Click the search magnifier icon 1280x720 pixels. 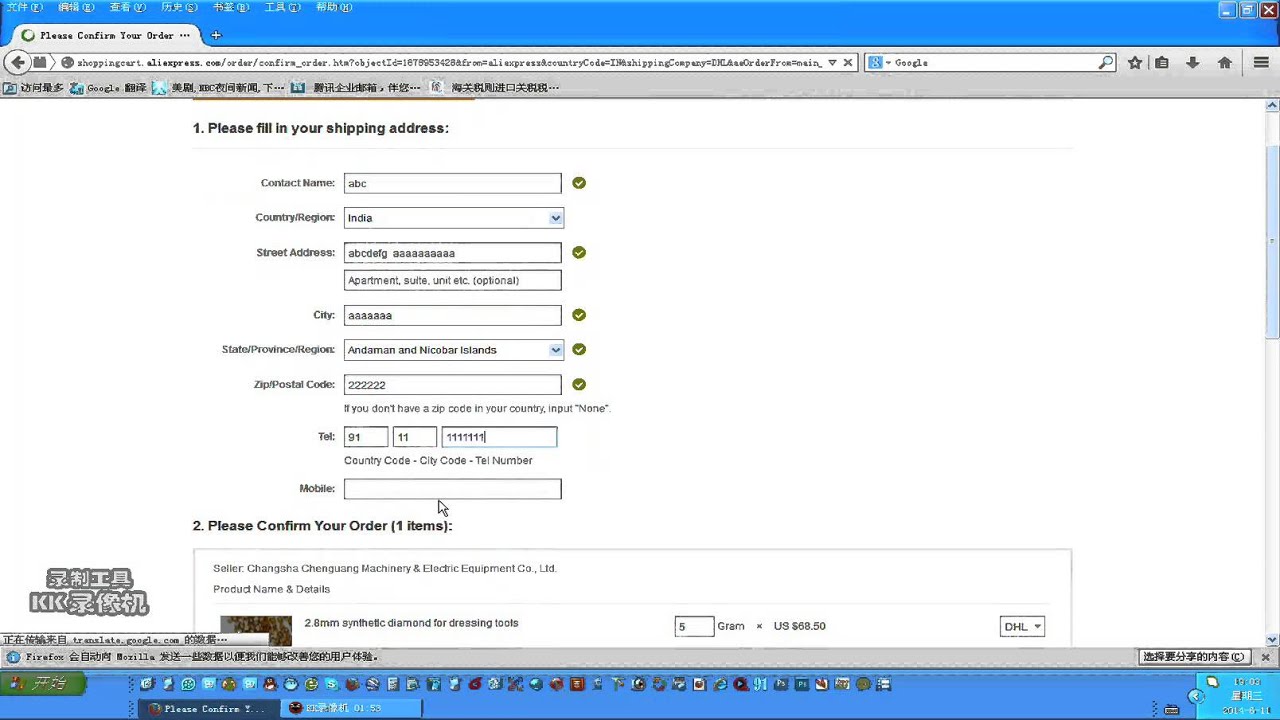pyautogui.click(x=1105, y=62)
